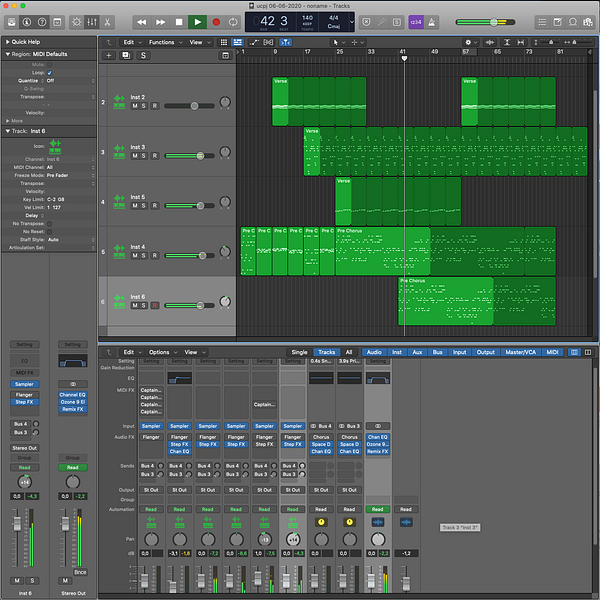The height and width of the screenshot is (600, 600).
Task: Open the Mixer Edit menu
Action: [128, 352]
